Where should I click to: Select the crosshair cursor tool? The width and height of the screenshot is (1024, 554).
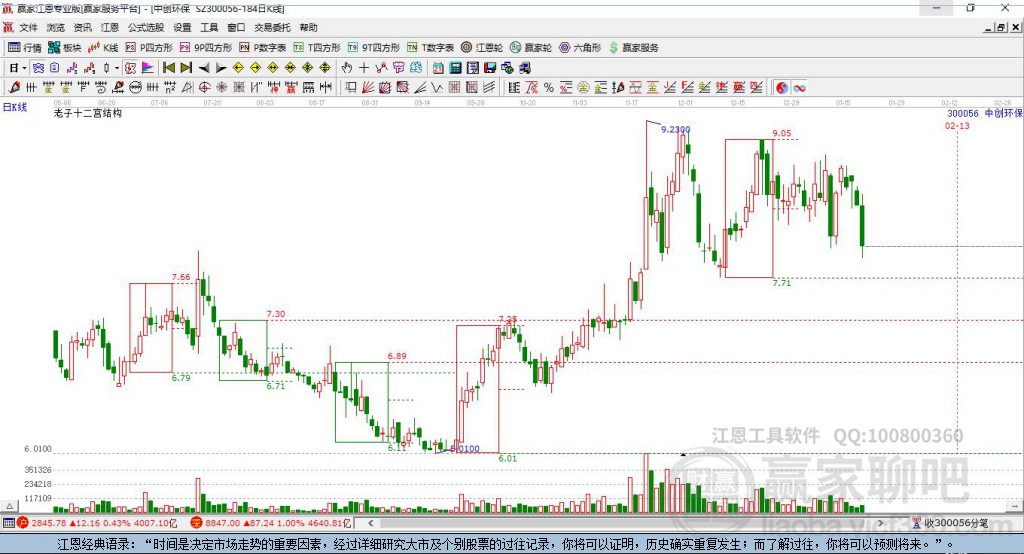click(x=364, y=68)
